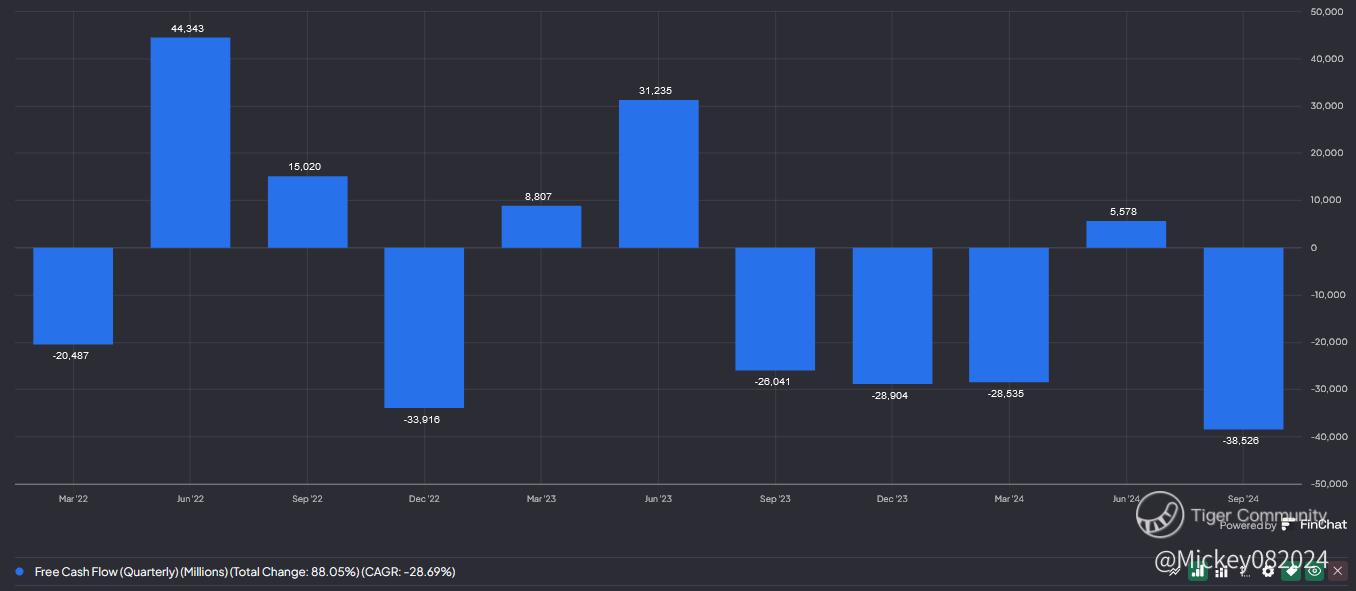Viewport: 1356px width, 591px height.
Task: Toggle the data labels tag icon
Action: click(x=1291, y=571)
